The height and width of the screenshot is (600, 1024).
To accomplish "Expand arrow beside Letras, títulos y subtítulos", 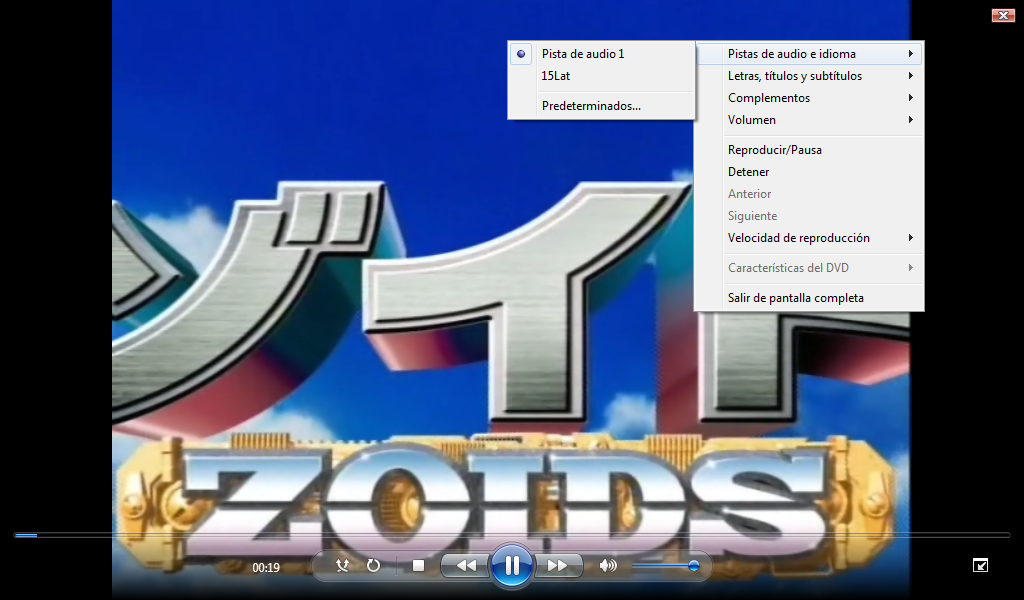I will [910, 76].
